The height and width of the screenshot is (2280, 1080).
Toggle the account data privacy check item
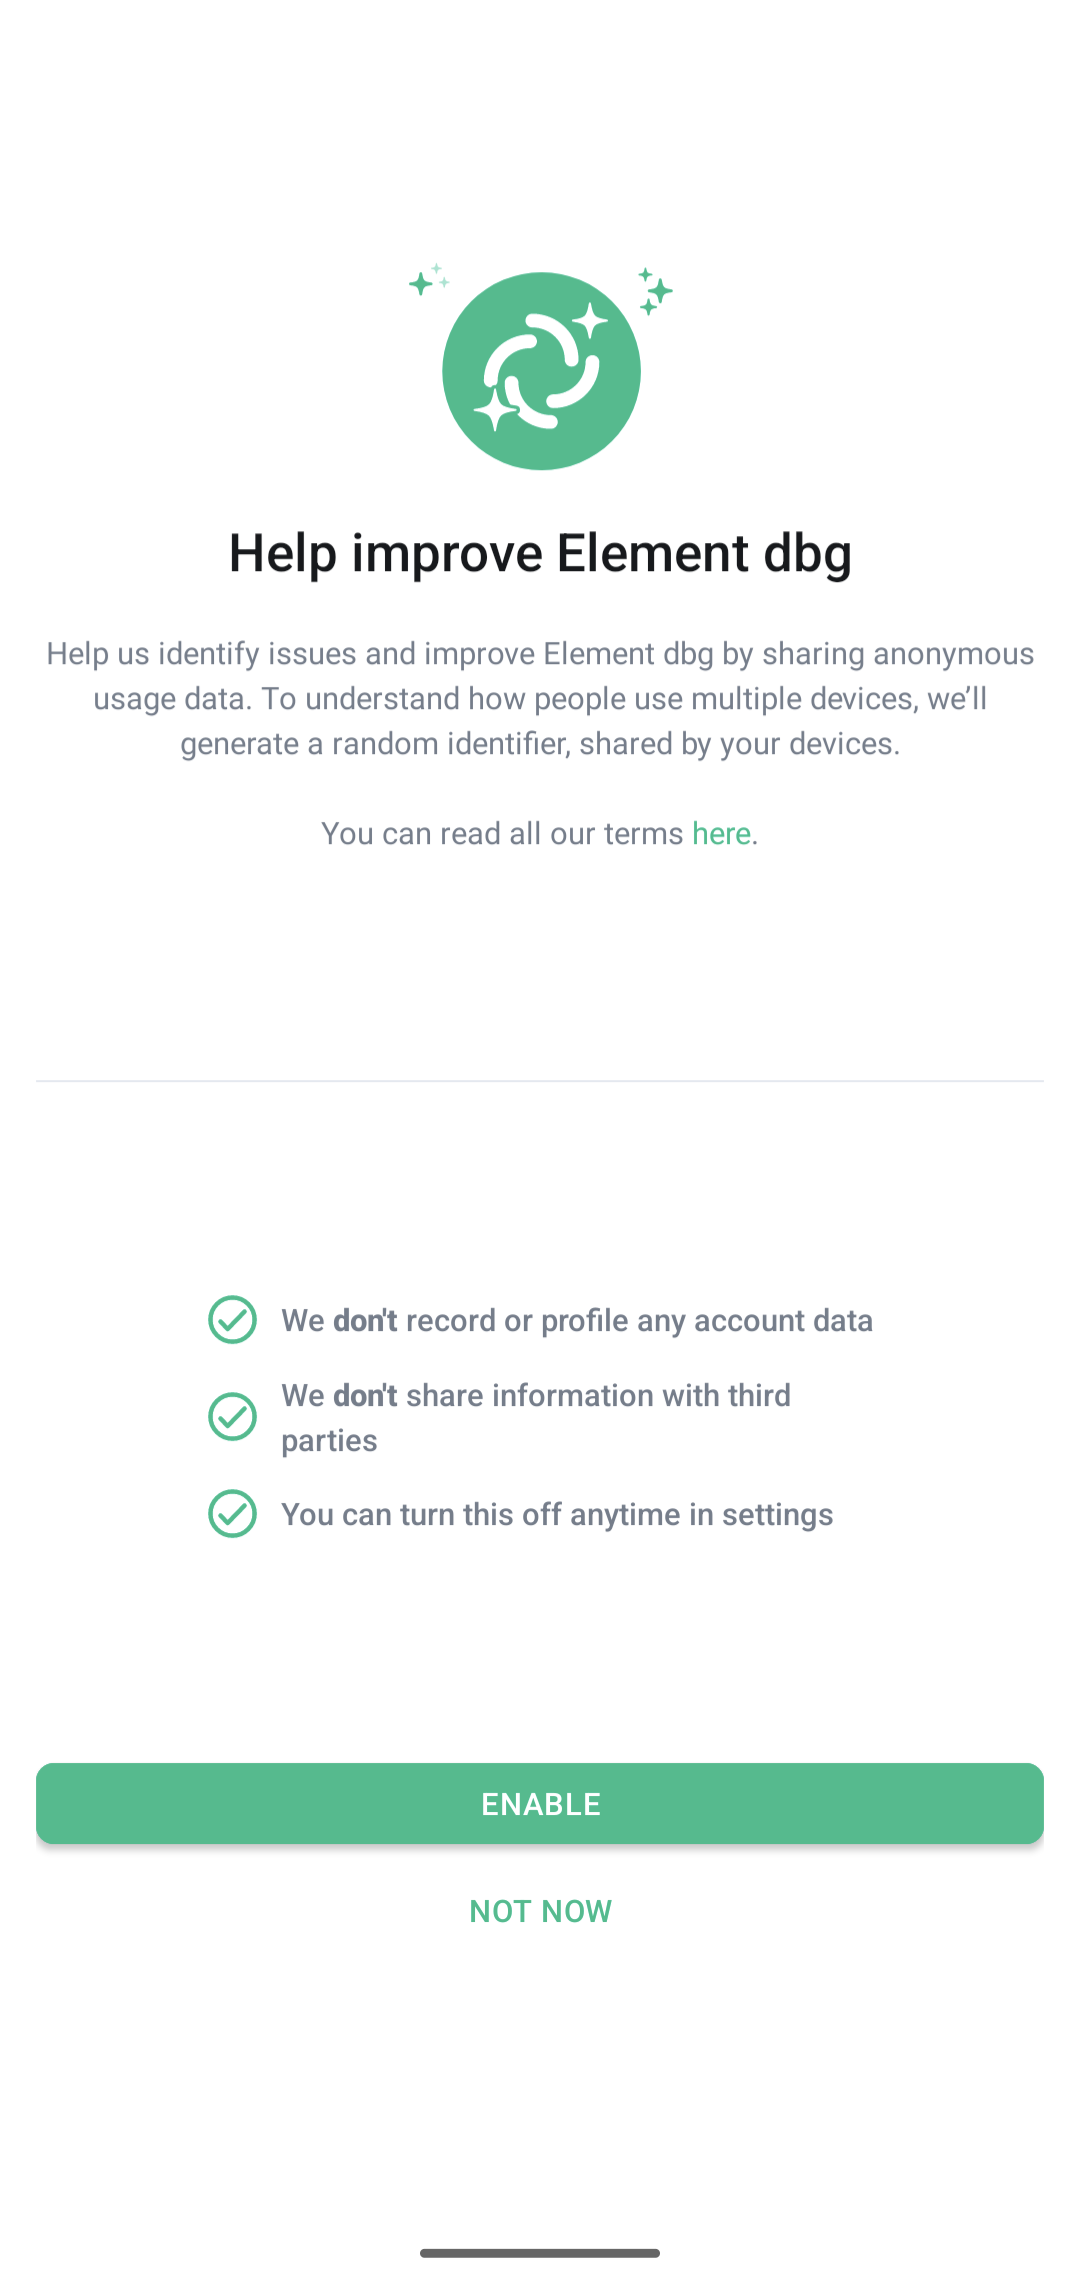(576, 1320)
